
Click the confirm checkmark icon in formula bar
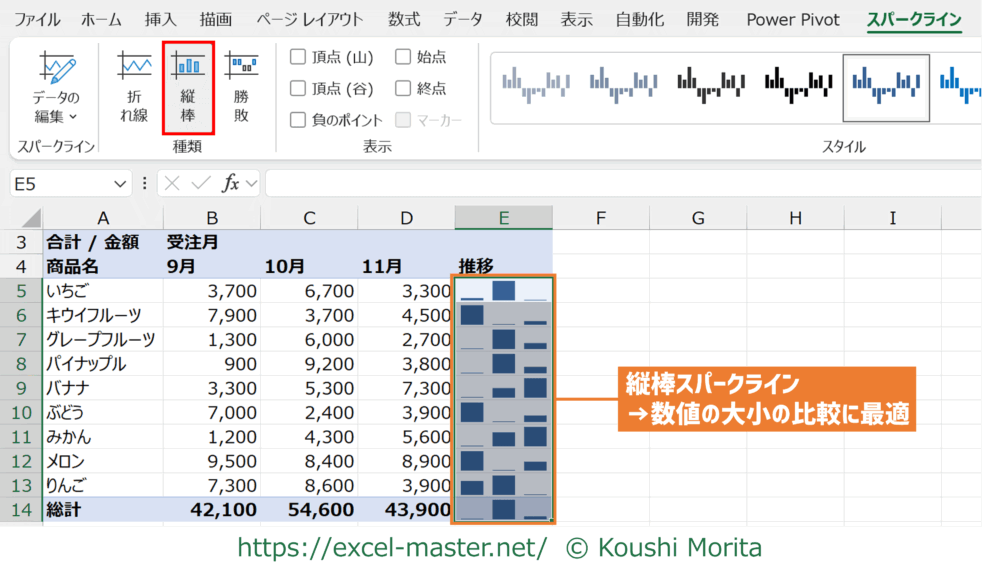pyautogui.click(x=201, y=183)
